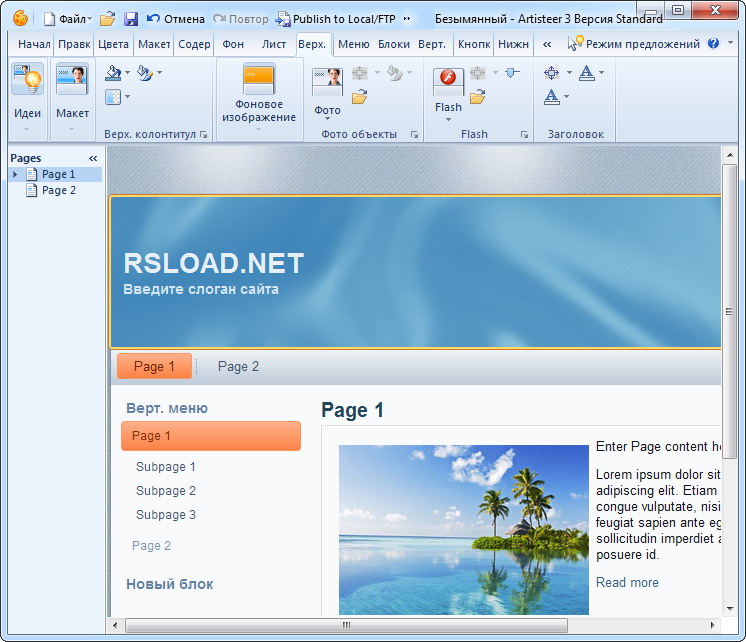
Task: Click the upper headline font A icon
Action: [x=587, y=73]
